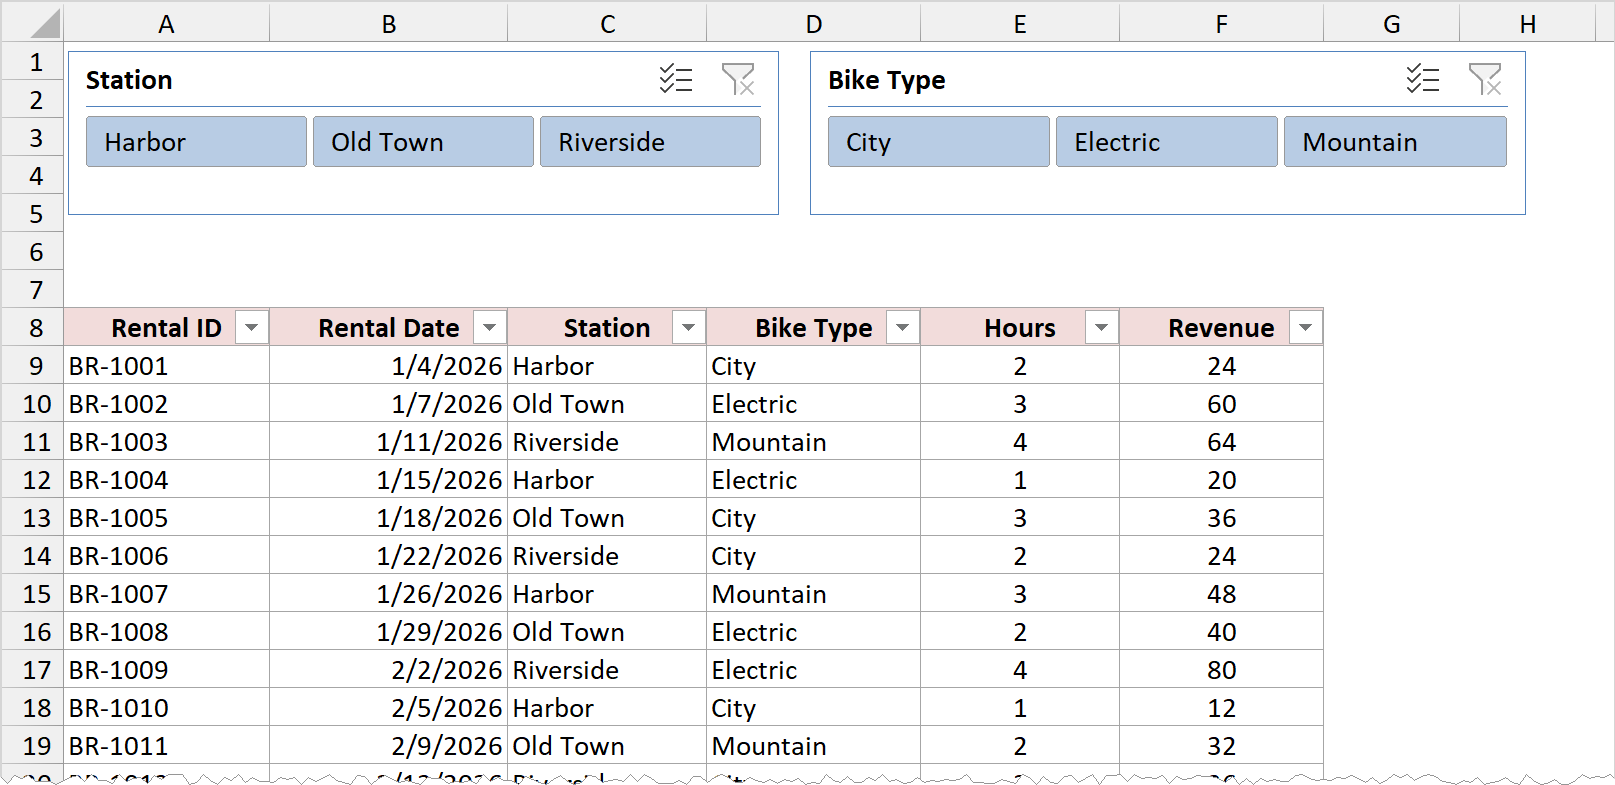Clear the Station slicer filter

[x=738, y=79]
